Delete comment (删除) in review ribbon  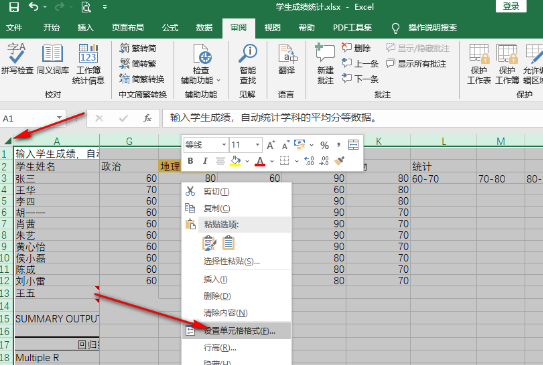[x=356, y=48]
